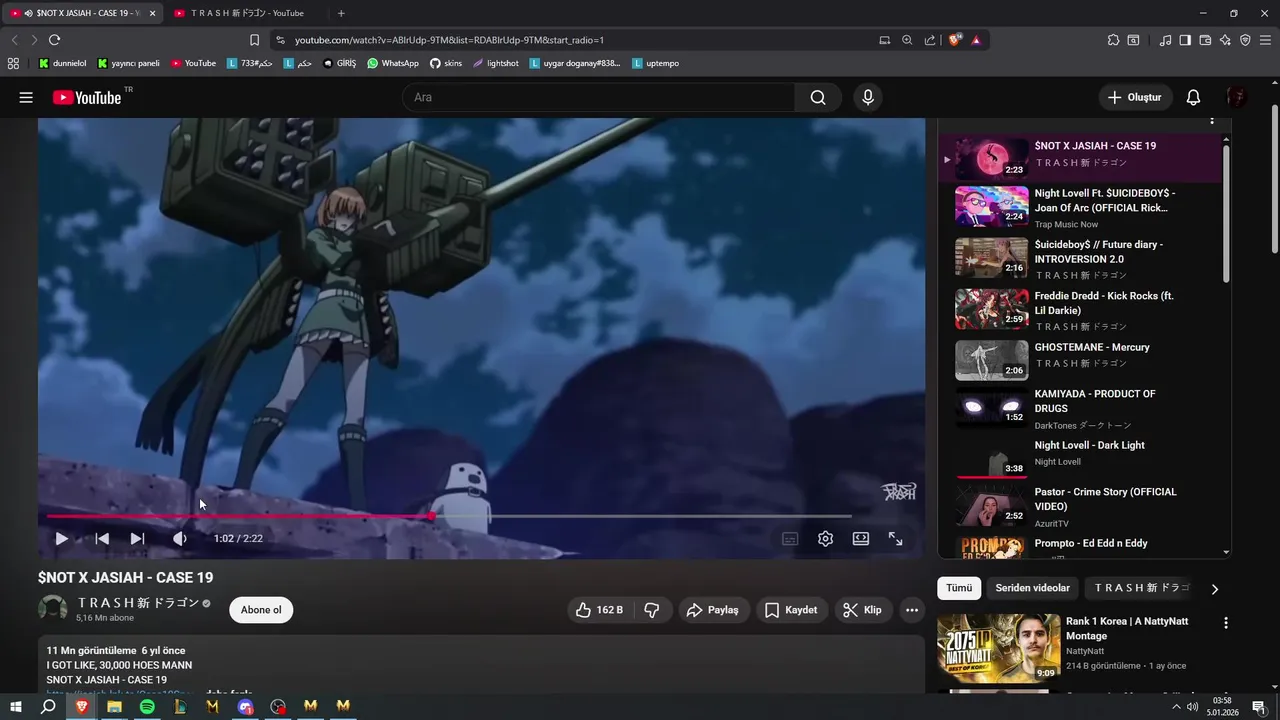Open options for Rank 1 Korea video
The height and width of the screenshot is (720, 1280).
pyautogui.click(x=1226, y=623)
